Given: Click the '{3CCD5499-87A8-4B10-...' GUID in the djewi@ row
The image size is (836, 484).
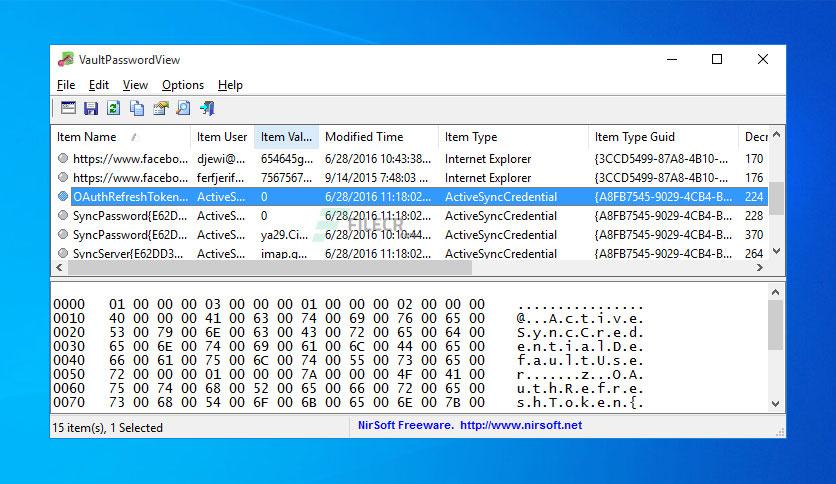Looking at the screenshot, I should tap(661, 159).
